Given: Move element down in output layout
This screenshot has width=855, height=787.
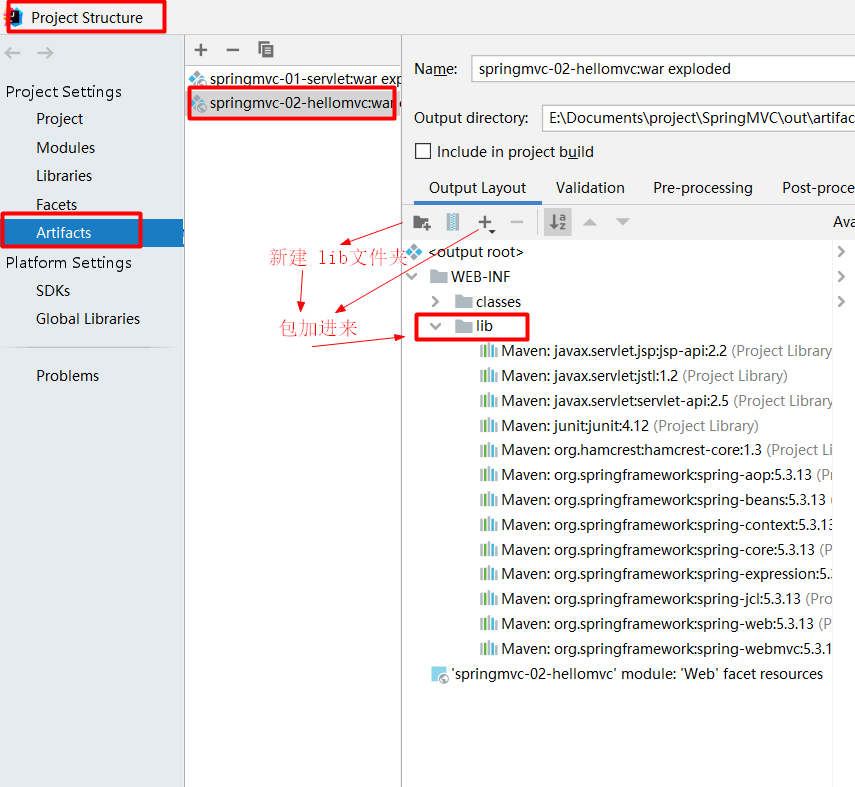Looking at the screenshot, I should 623,222.
